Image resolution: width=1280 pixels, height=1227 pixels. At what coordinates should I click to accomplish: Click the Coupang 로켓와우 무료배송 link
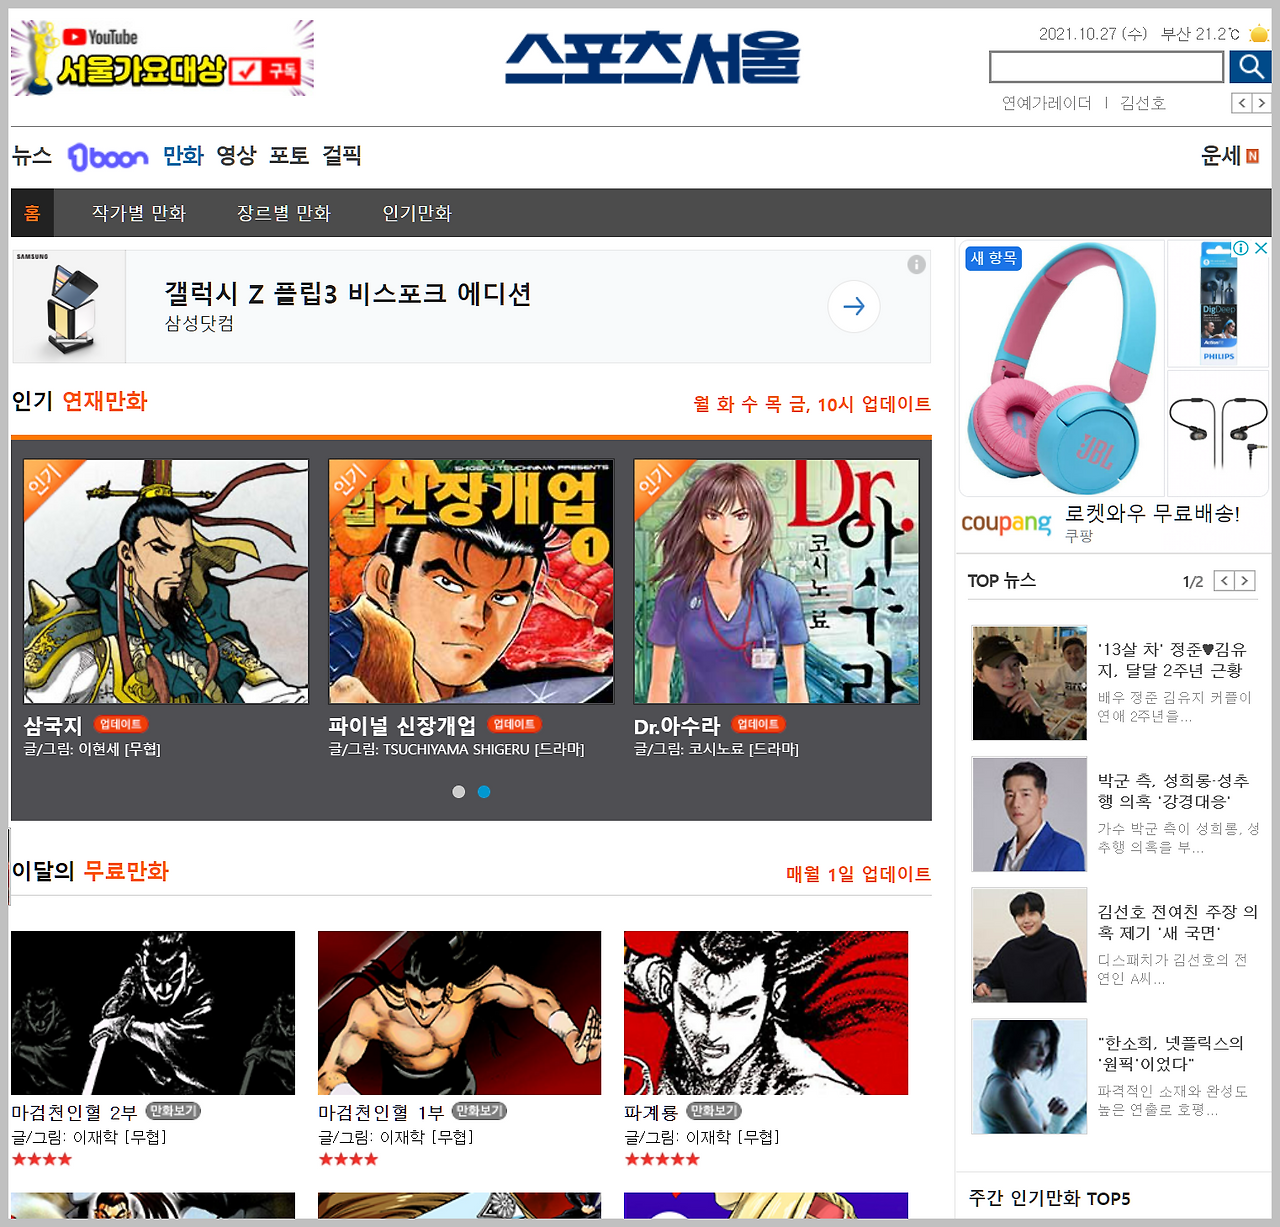[1152, 514]
